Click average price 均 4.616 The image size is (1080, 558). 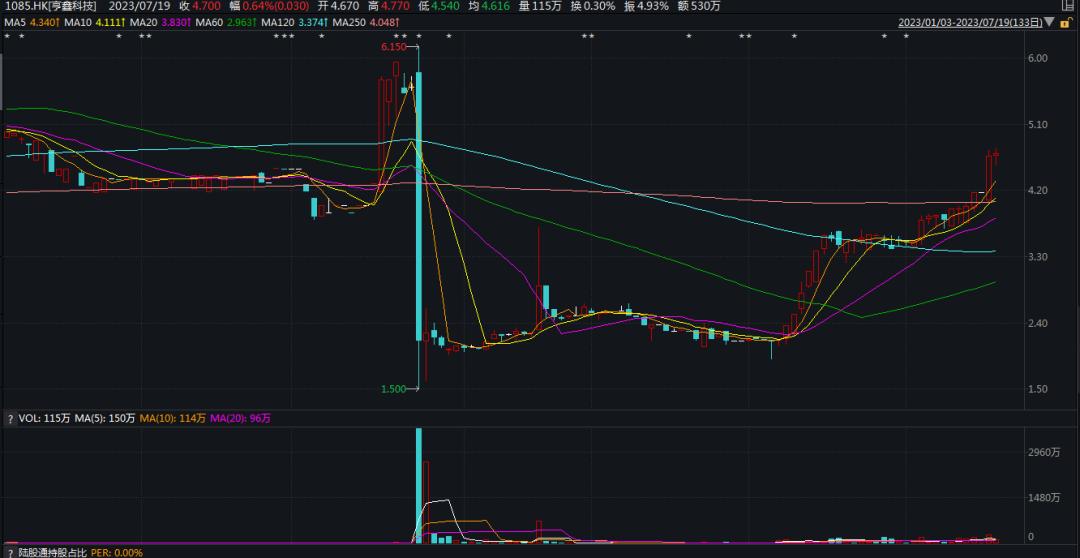(490, 6)
